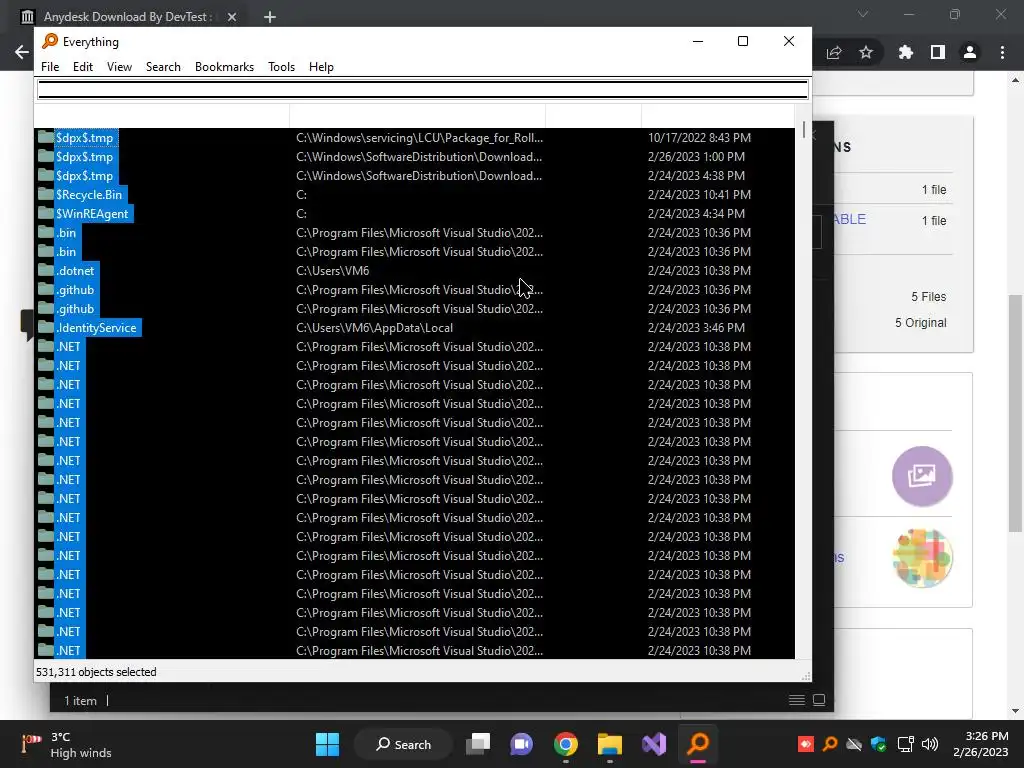Click the AnyDesk tray icon
The image size is (1024, 768).
point(805,744)
